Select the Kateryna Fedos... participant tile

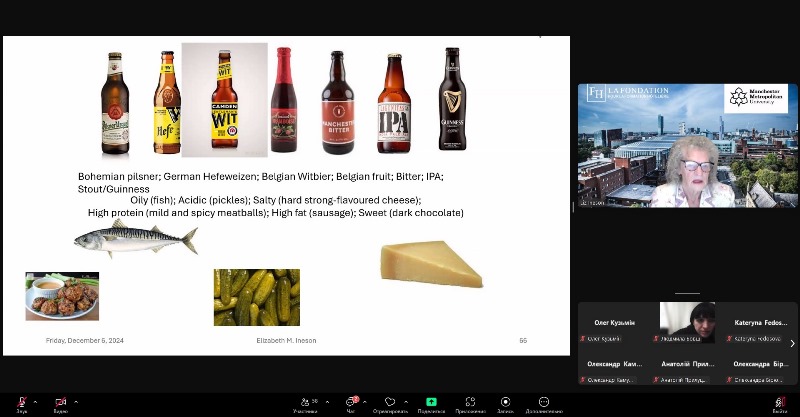point(760,323)
